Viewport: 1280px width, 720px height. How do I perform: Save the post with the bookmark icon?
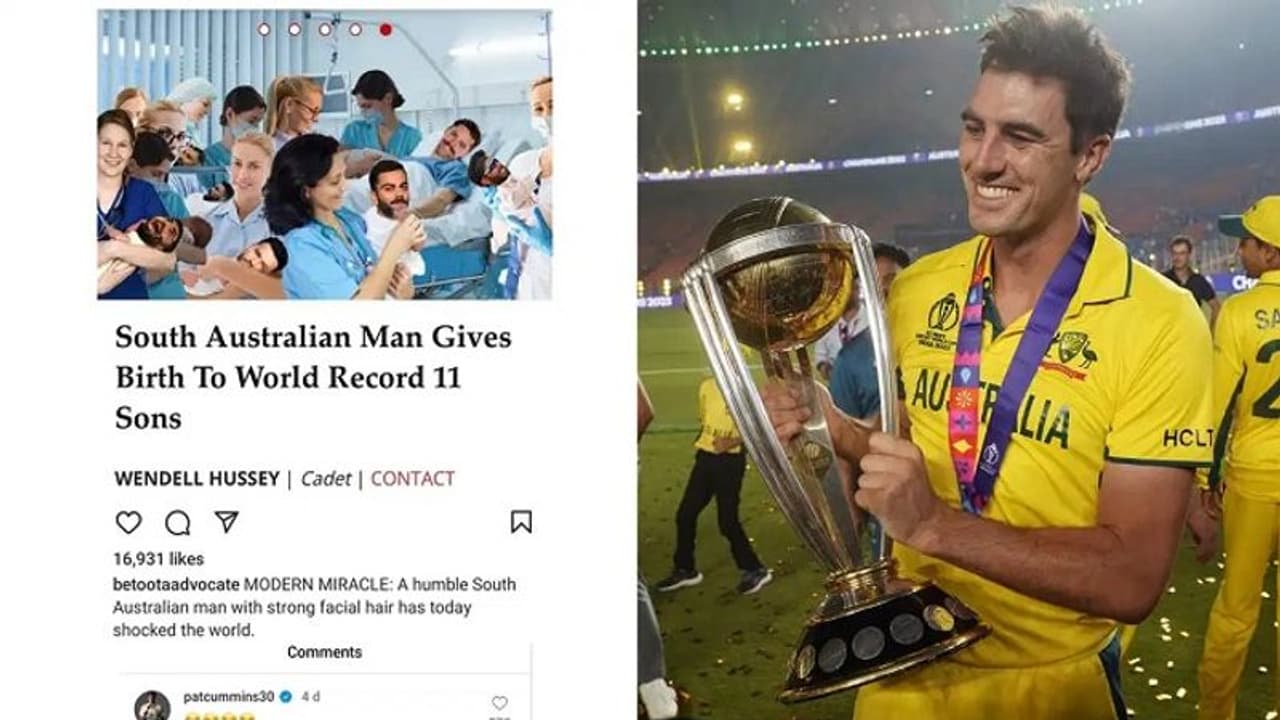(521, 522)
